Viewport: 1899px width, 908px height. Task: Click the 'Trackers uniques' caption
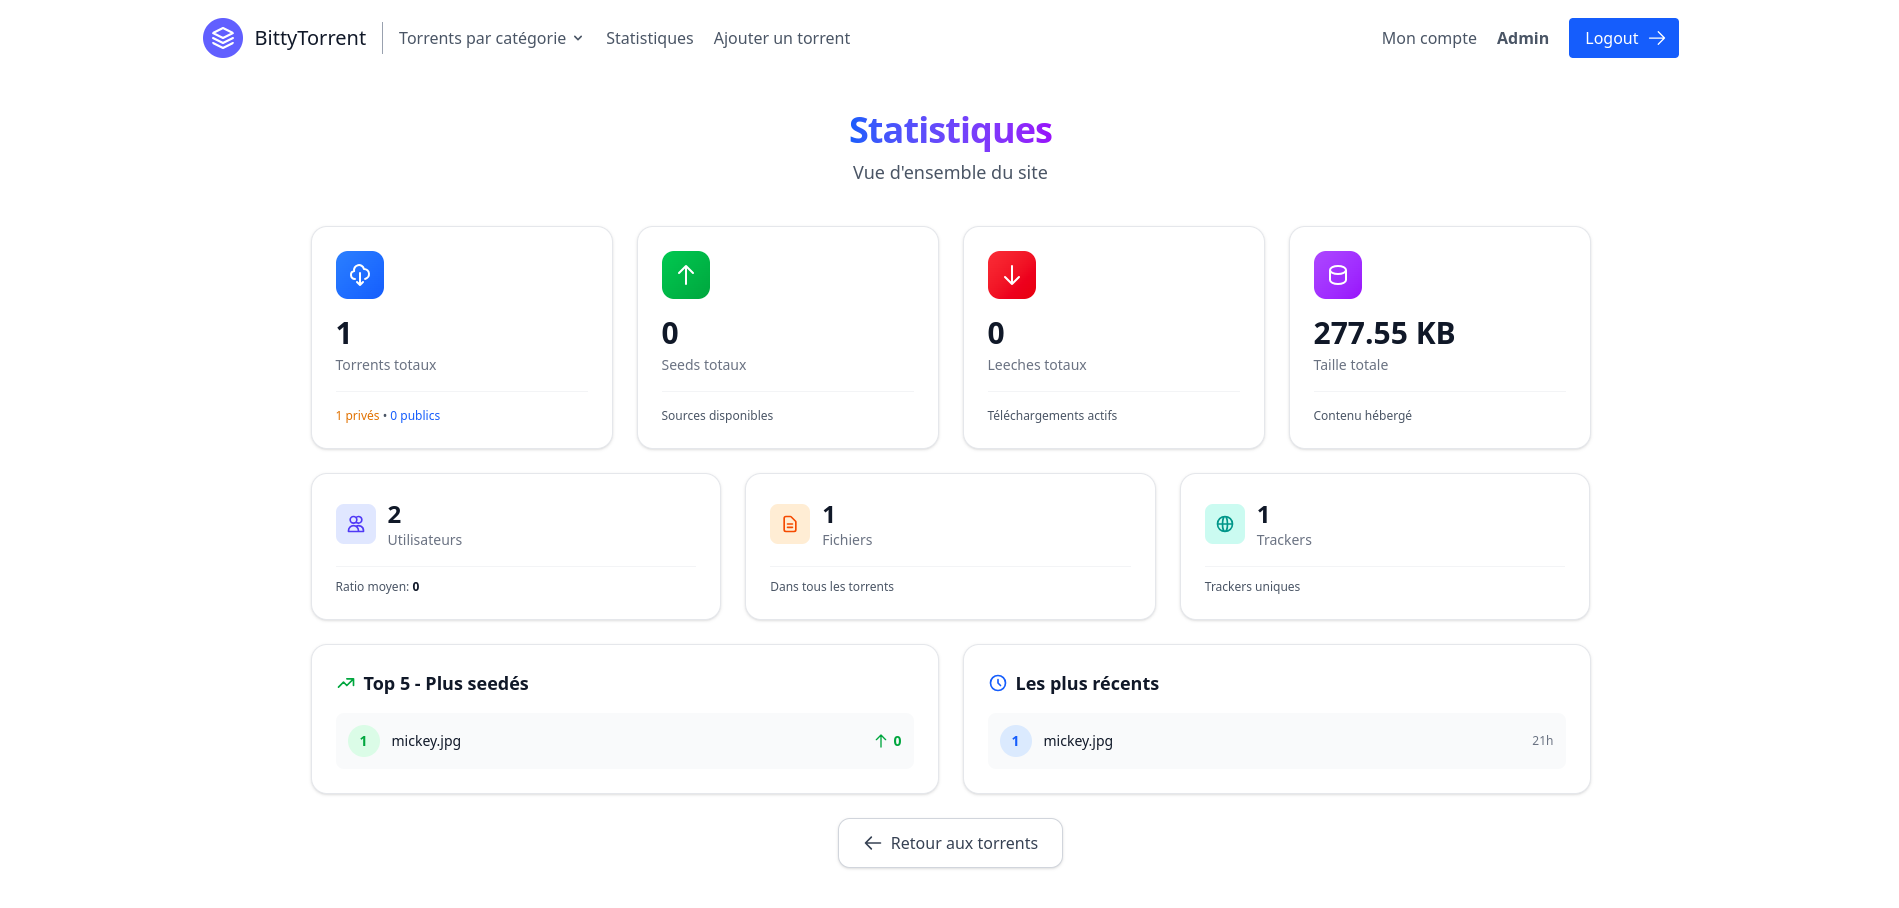[1252, 587]
